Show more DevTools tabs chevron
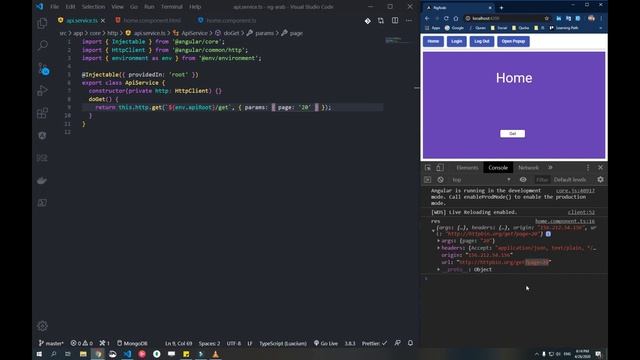The height and width of the screenshot is (360, 640). [x=550, y=168]
